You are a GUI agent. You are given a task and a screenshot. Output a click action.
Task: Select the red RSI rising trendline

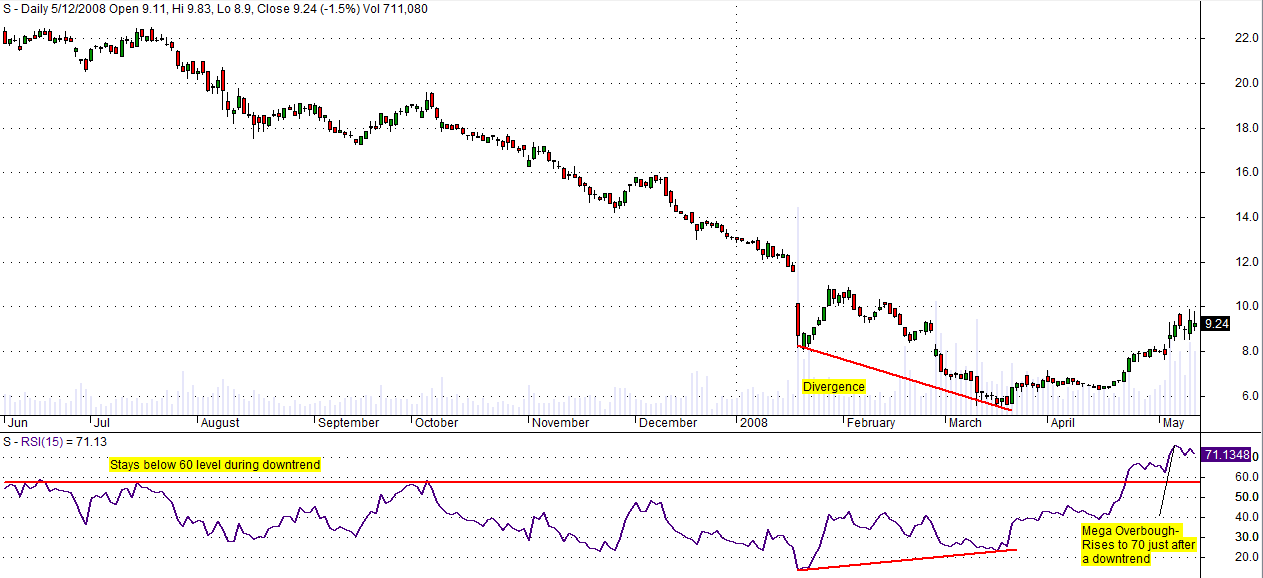[906, 560]
